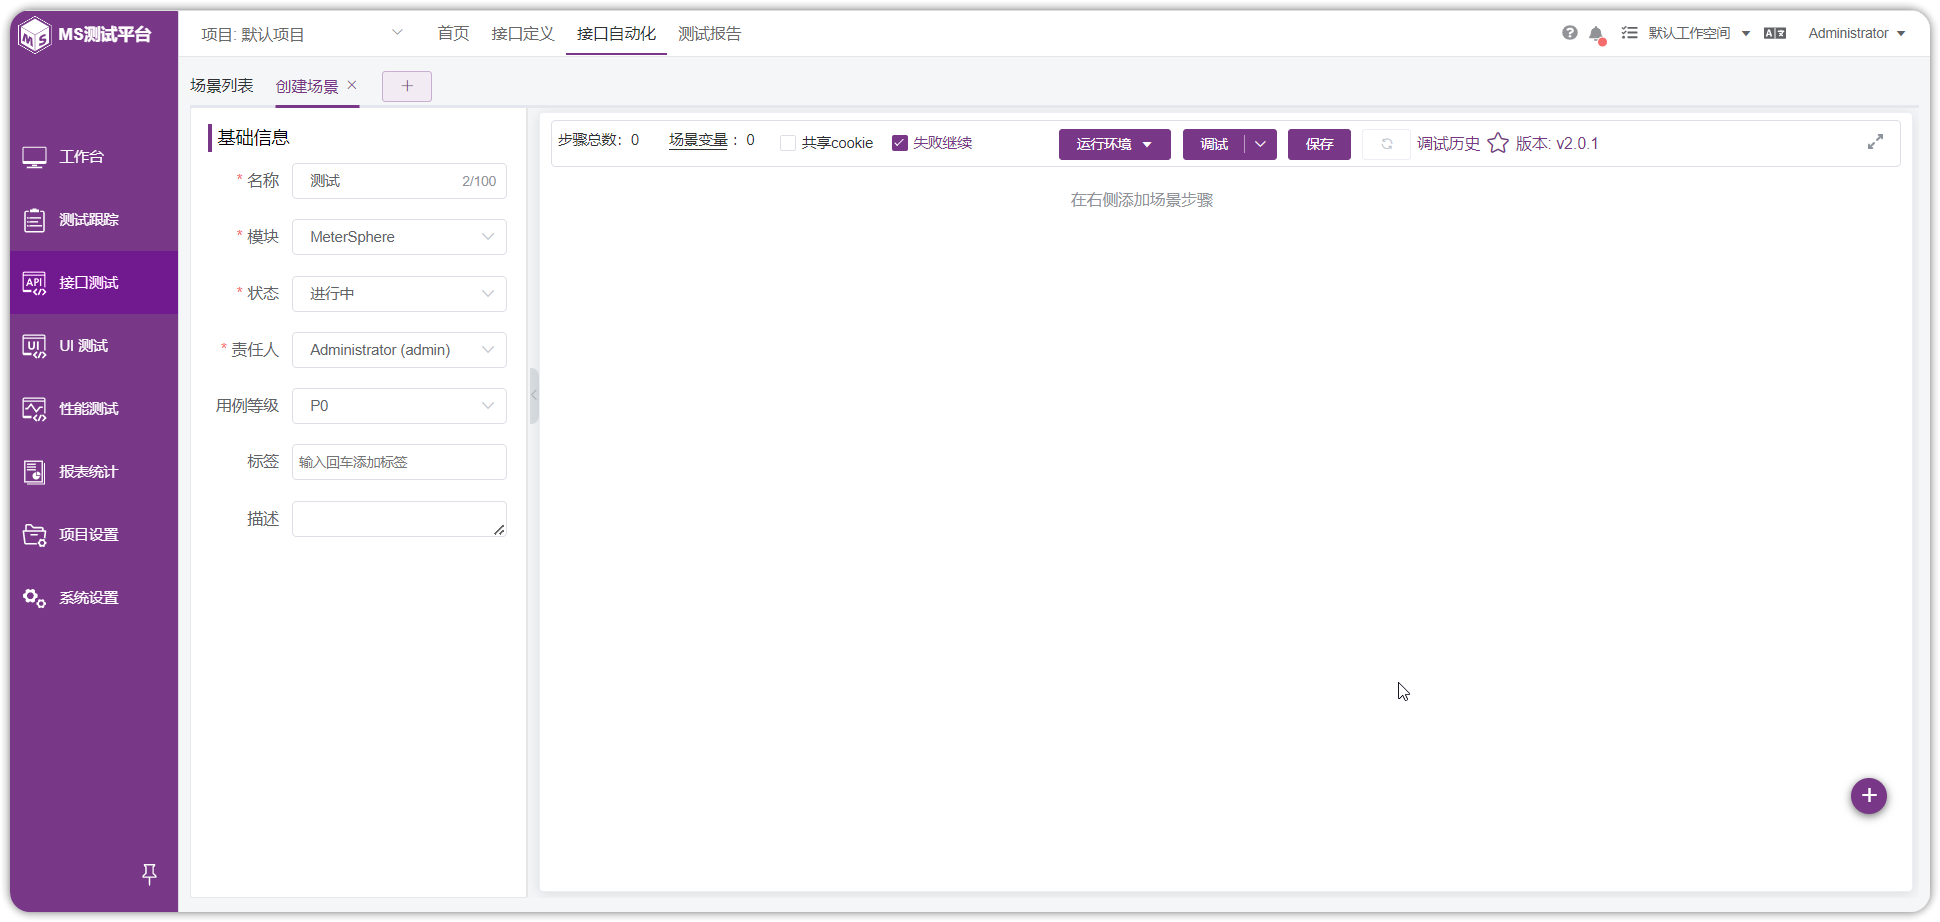
Task: Select the 接口自动化 menu
Action: click(x=616, y=34)
